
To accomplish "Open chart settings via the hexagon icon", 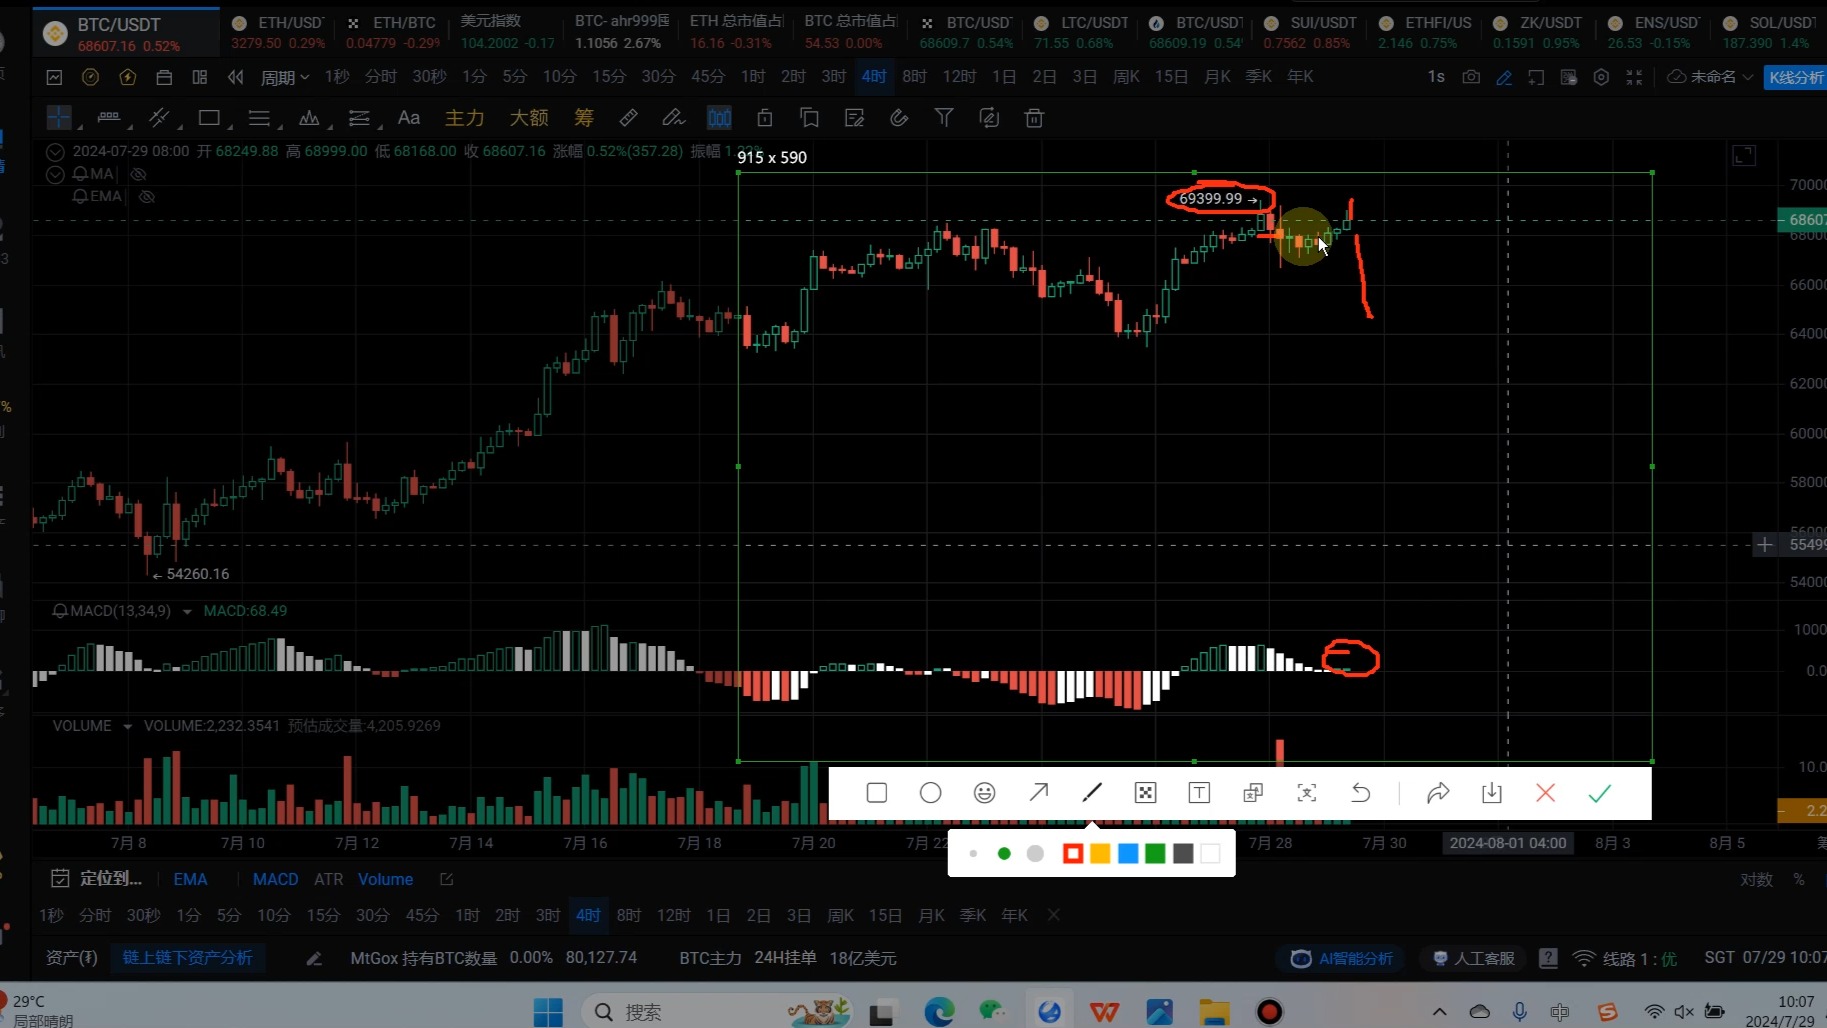I will (x=1601, y=77).
